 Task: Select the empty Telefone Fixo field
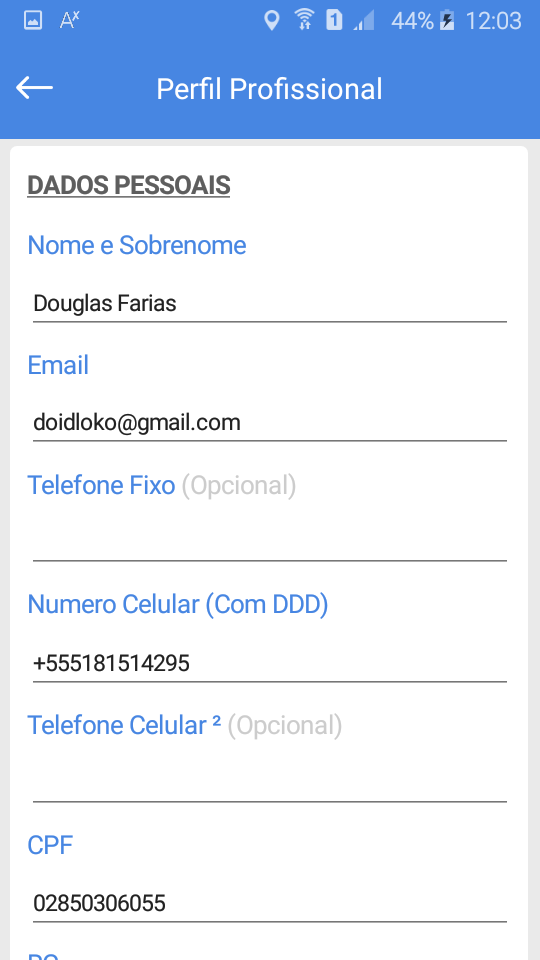pyautogui.click(x=269, y=542)
